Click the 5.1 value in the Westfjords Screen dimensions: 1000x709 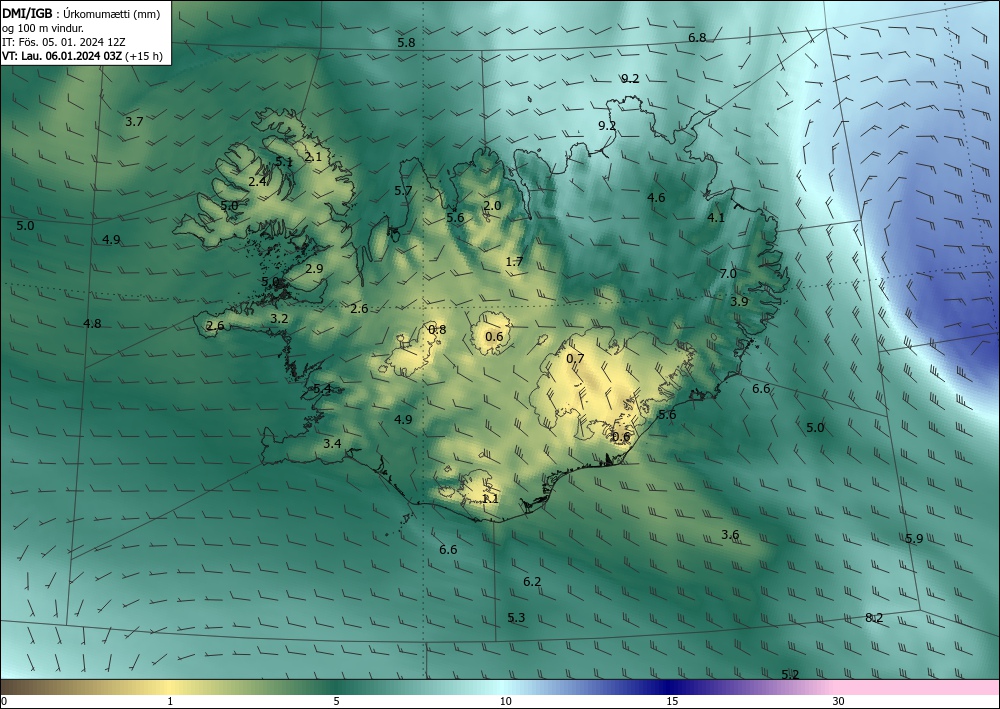(x=284, y=162)
